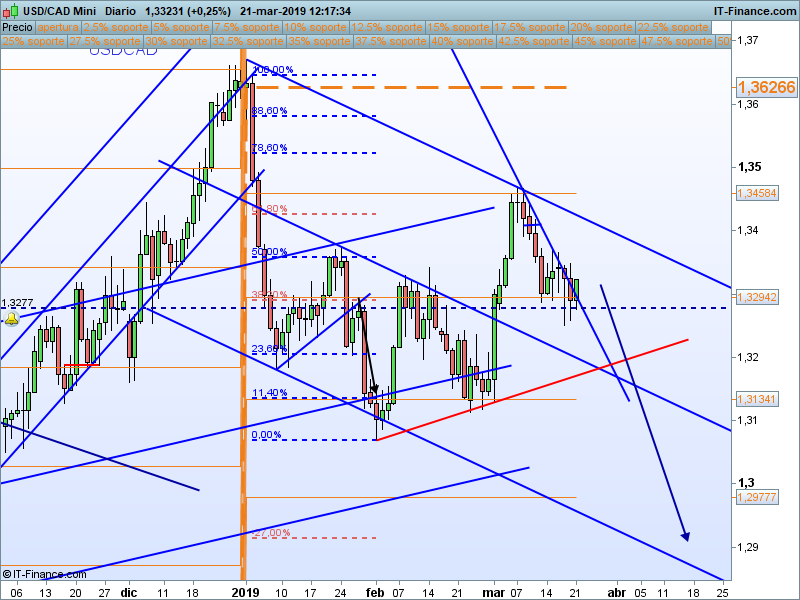Screen dimensions: 800x600
Task: Click the USD/CAD Mini instrument name
Action: (x=59, y=11)
